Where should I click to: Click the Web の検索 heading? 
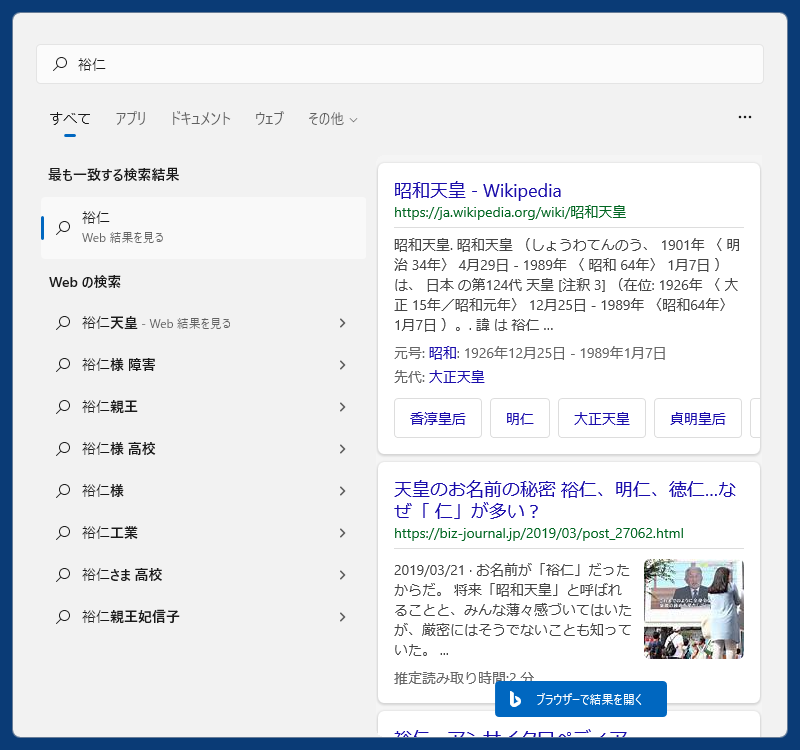coord(85,282)
